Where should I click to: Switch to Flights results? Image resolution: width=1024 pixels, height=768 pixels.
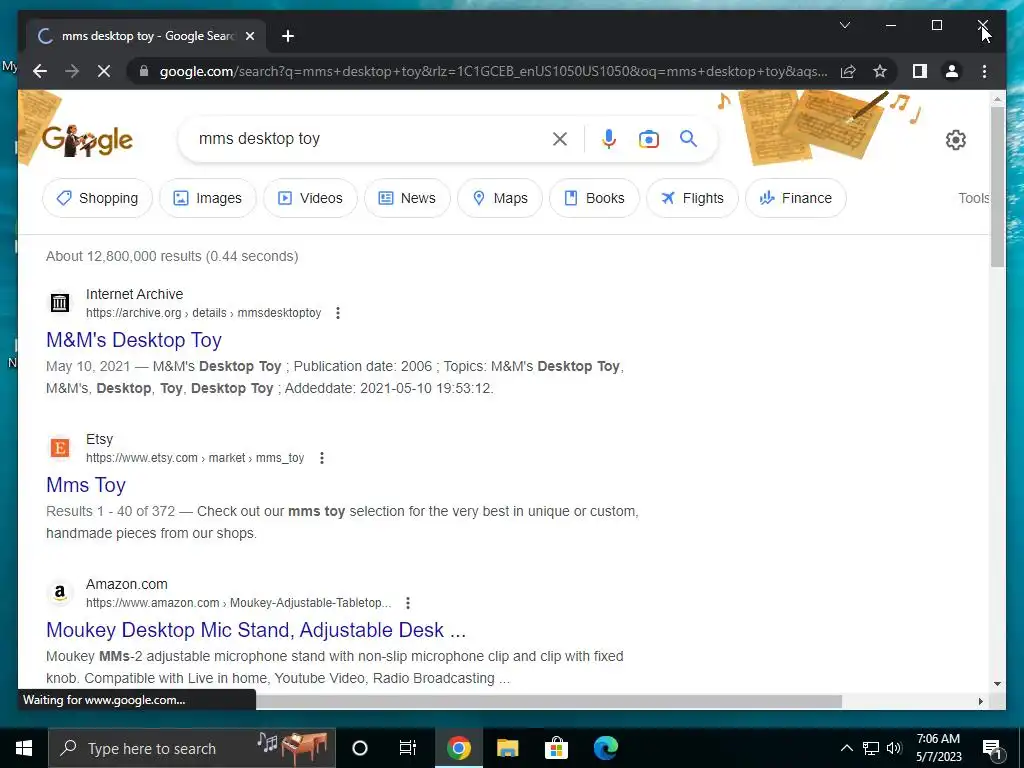(692, 198)
